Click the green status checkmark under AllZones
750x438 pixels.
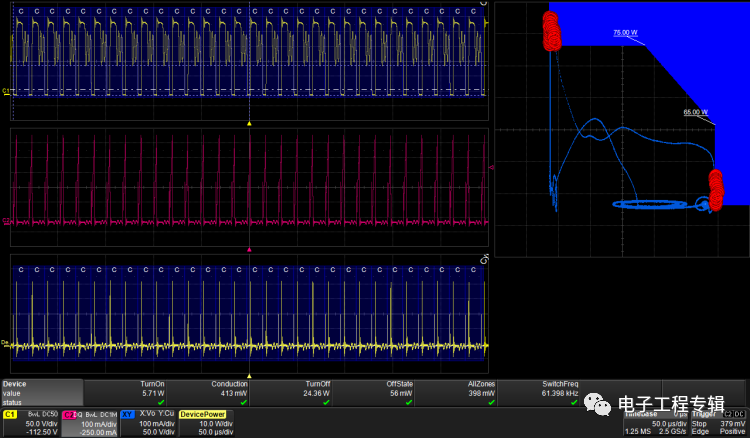click(492, 403)
